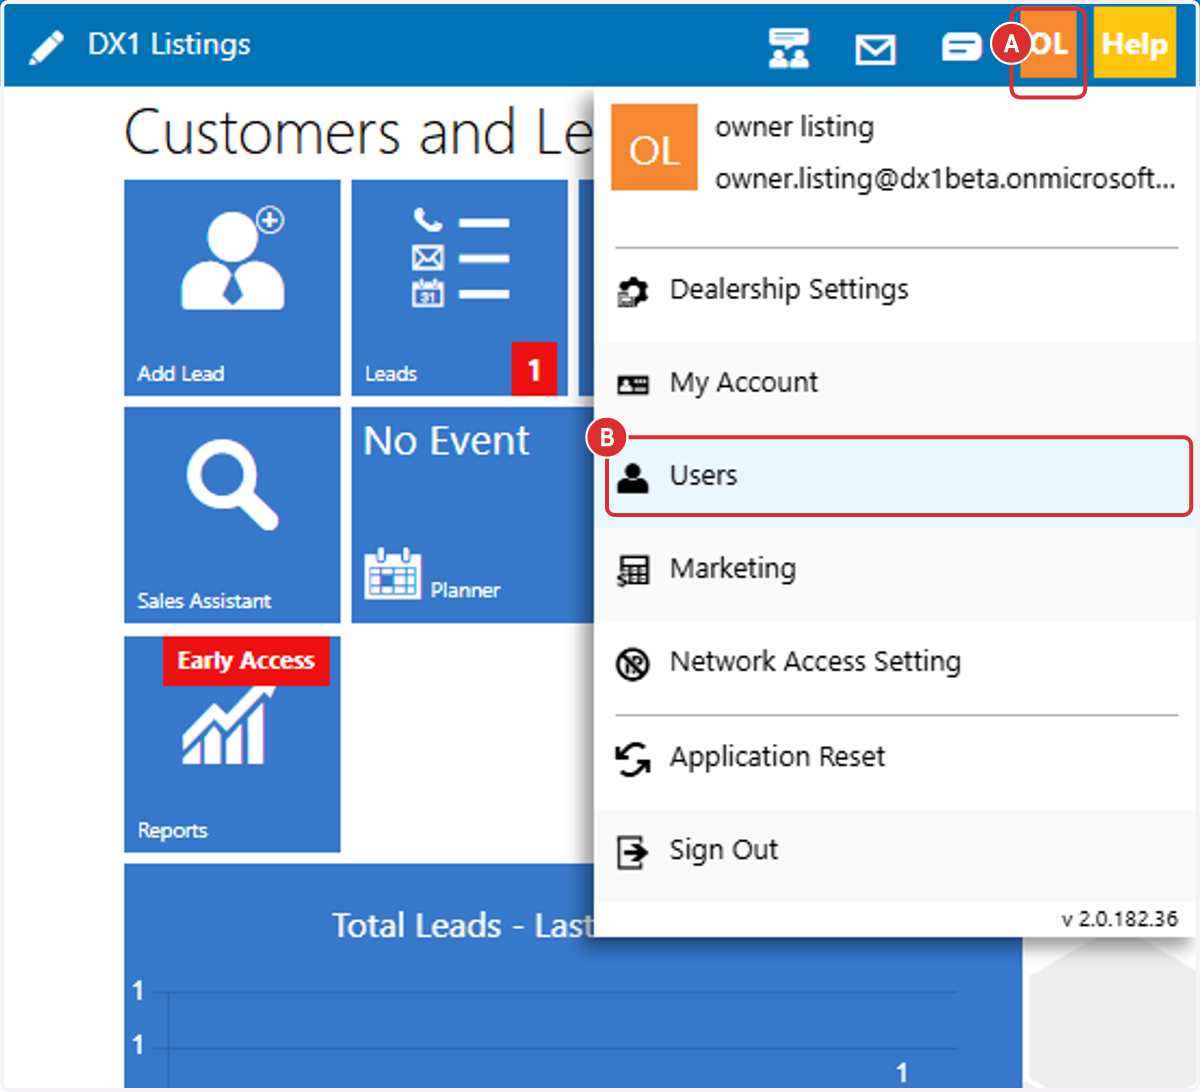The height and width of the screenshot is (1092, 1200).
Task: Click the pencil edit icon beside DX1 Listings
Action: 46,47
